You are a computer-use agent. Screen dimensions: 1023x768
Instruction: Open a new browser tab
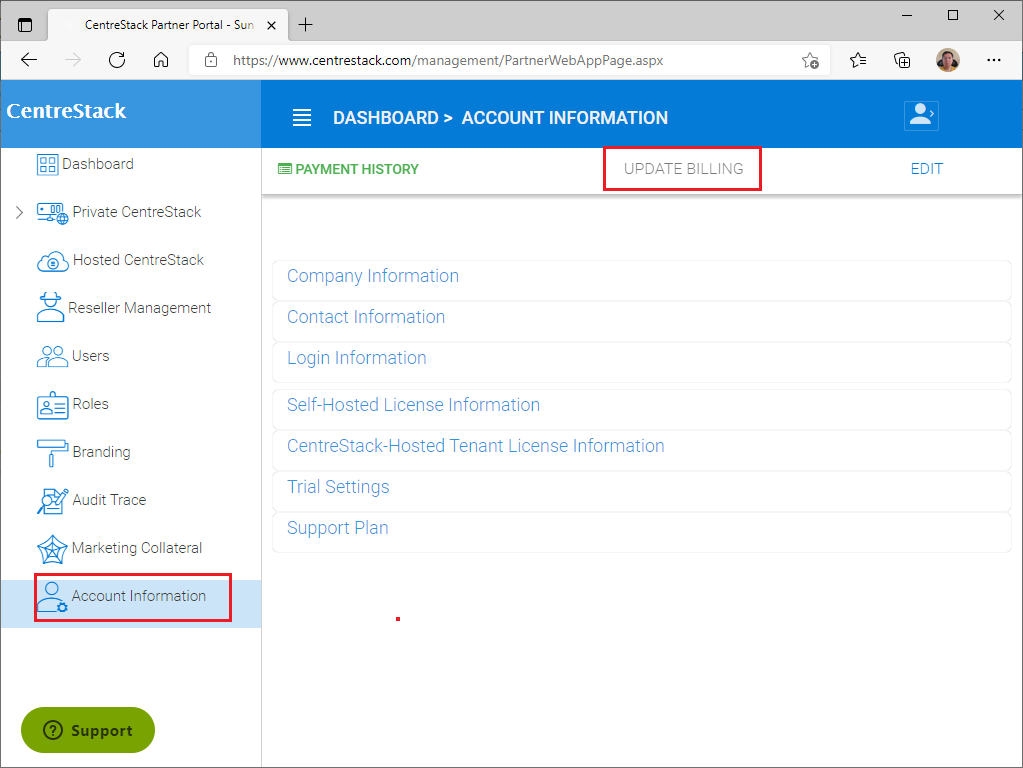305,25
